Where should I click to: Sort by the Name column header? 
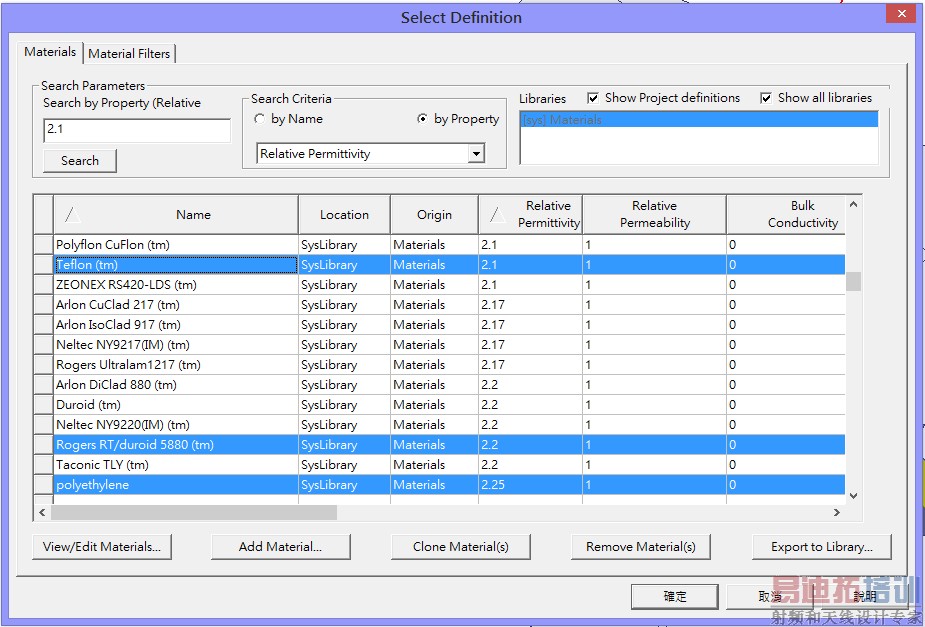pos(176,215)
